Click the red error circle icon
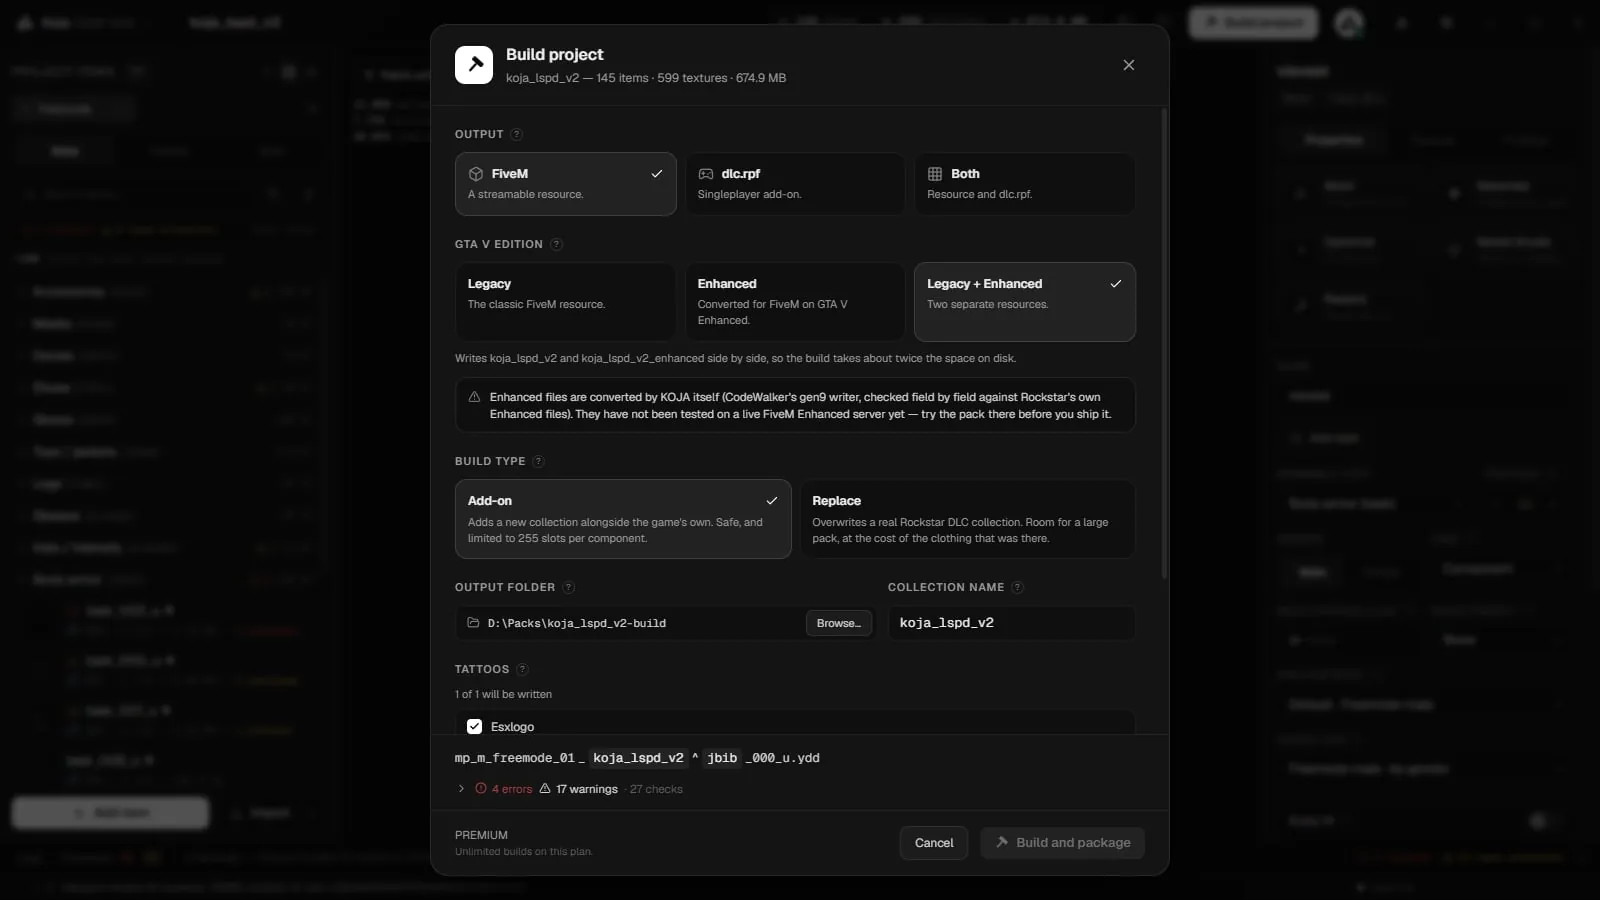1600x900 pixels. click(481, 789)
